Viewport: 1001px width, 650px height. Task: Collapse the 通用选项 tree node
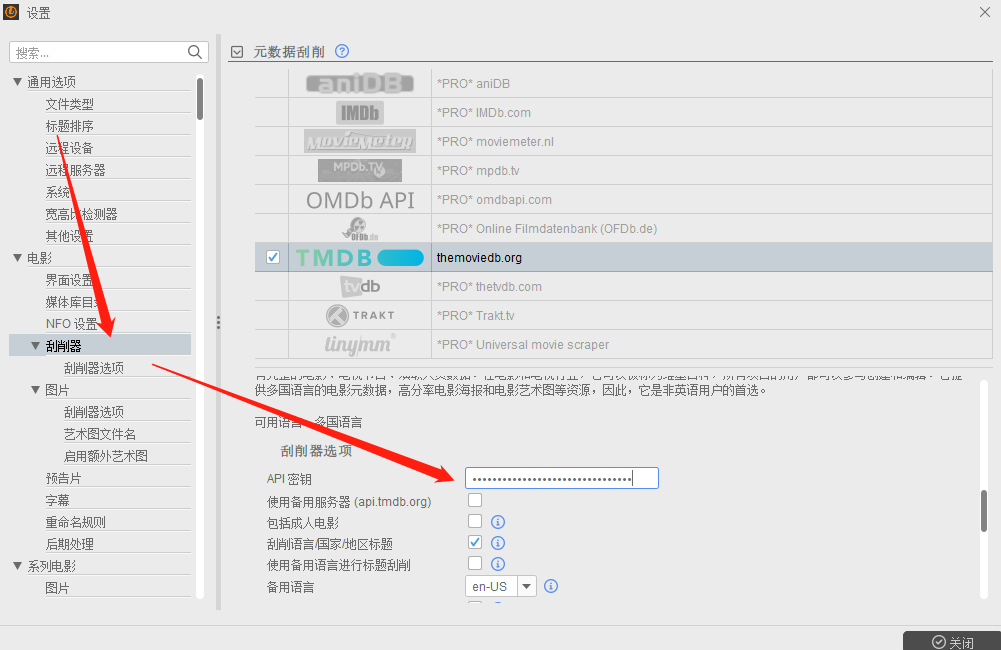click(17, 82)
